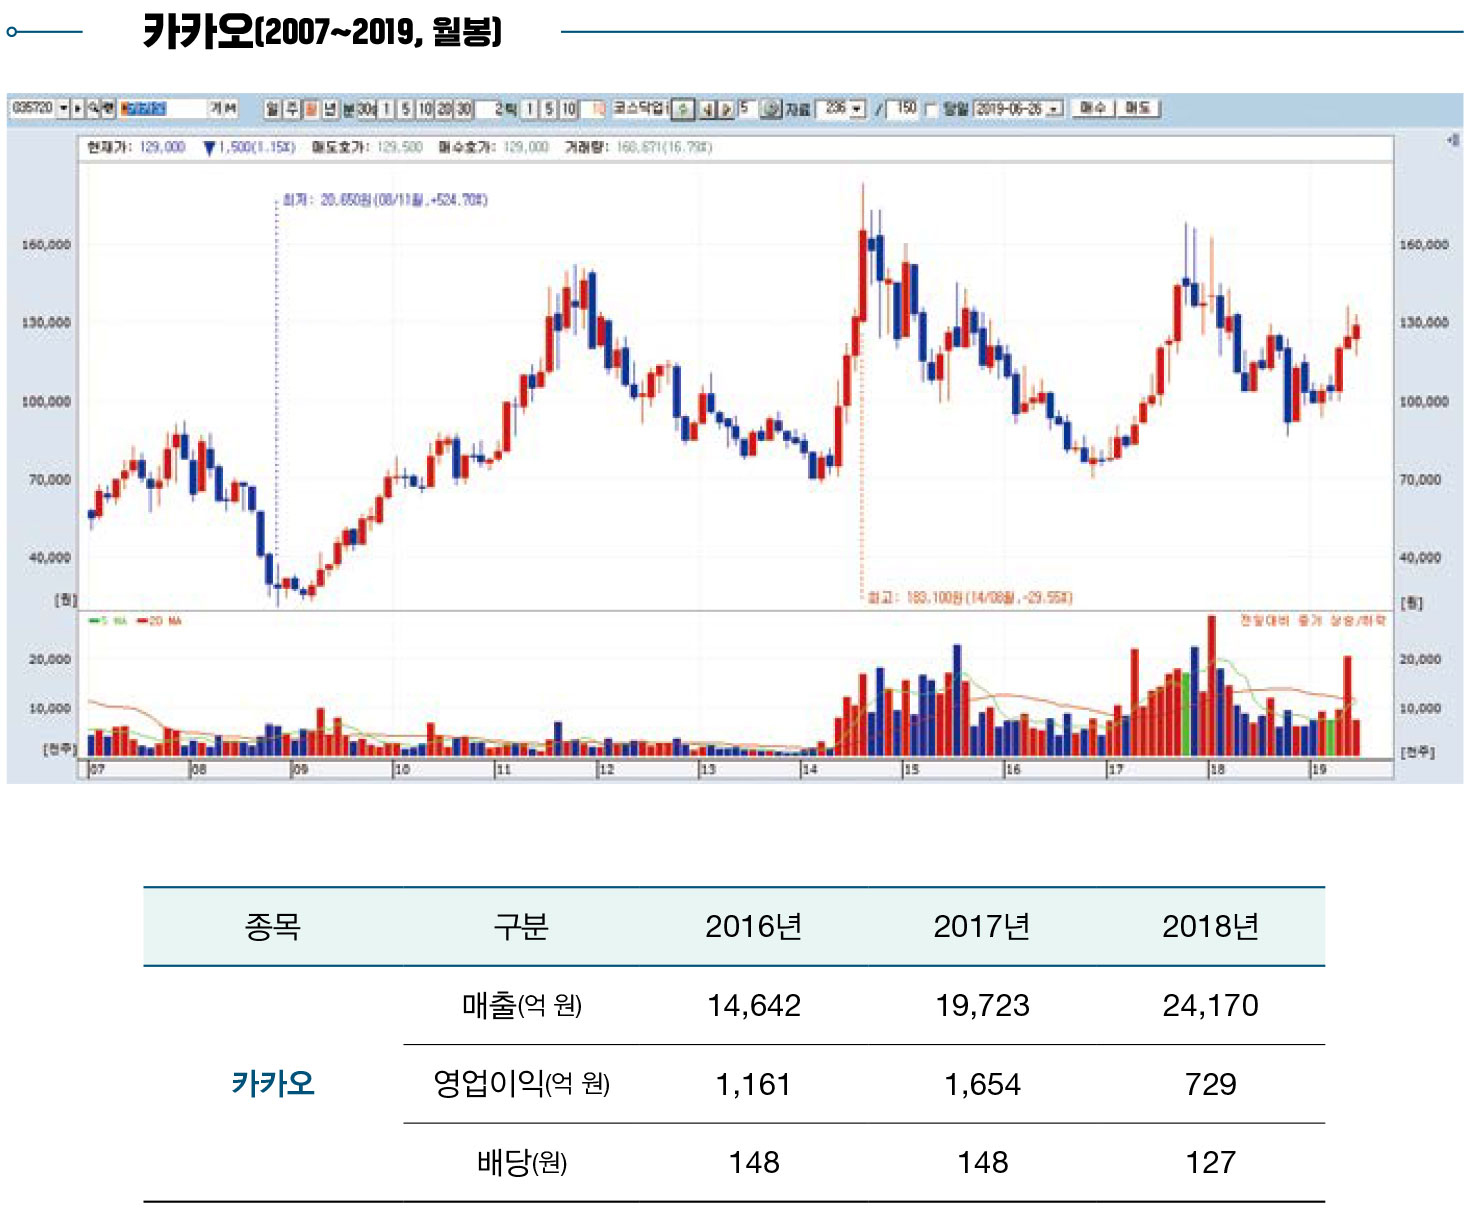Click the 2016 operating profit cell 1,161
1470x1222 pixels.
pyautogui.click(x=753, y=1084)
